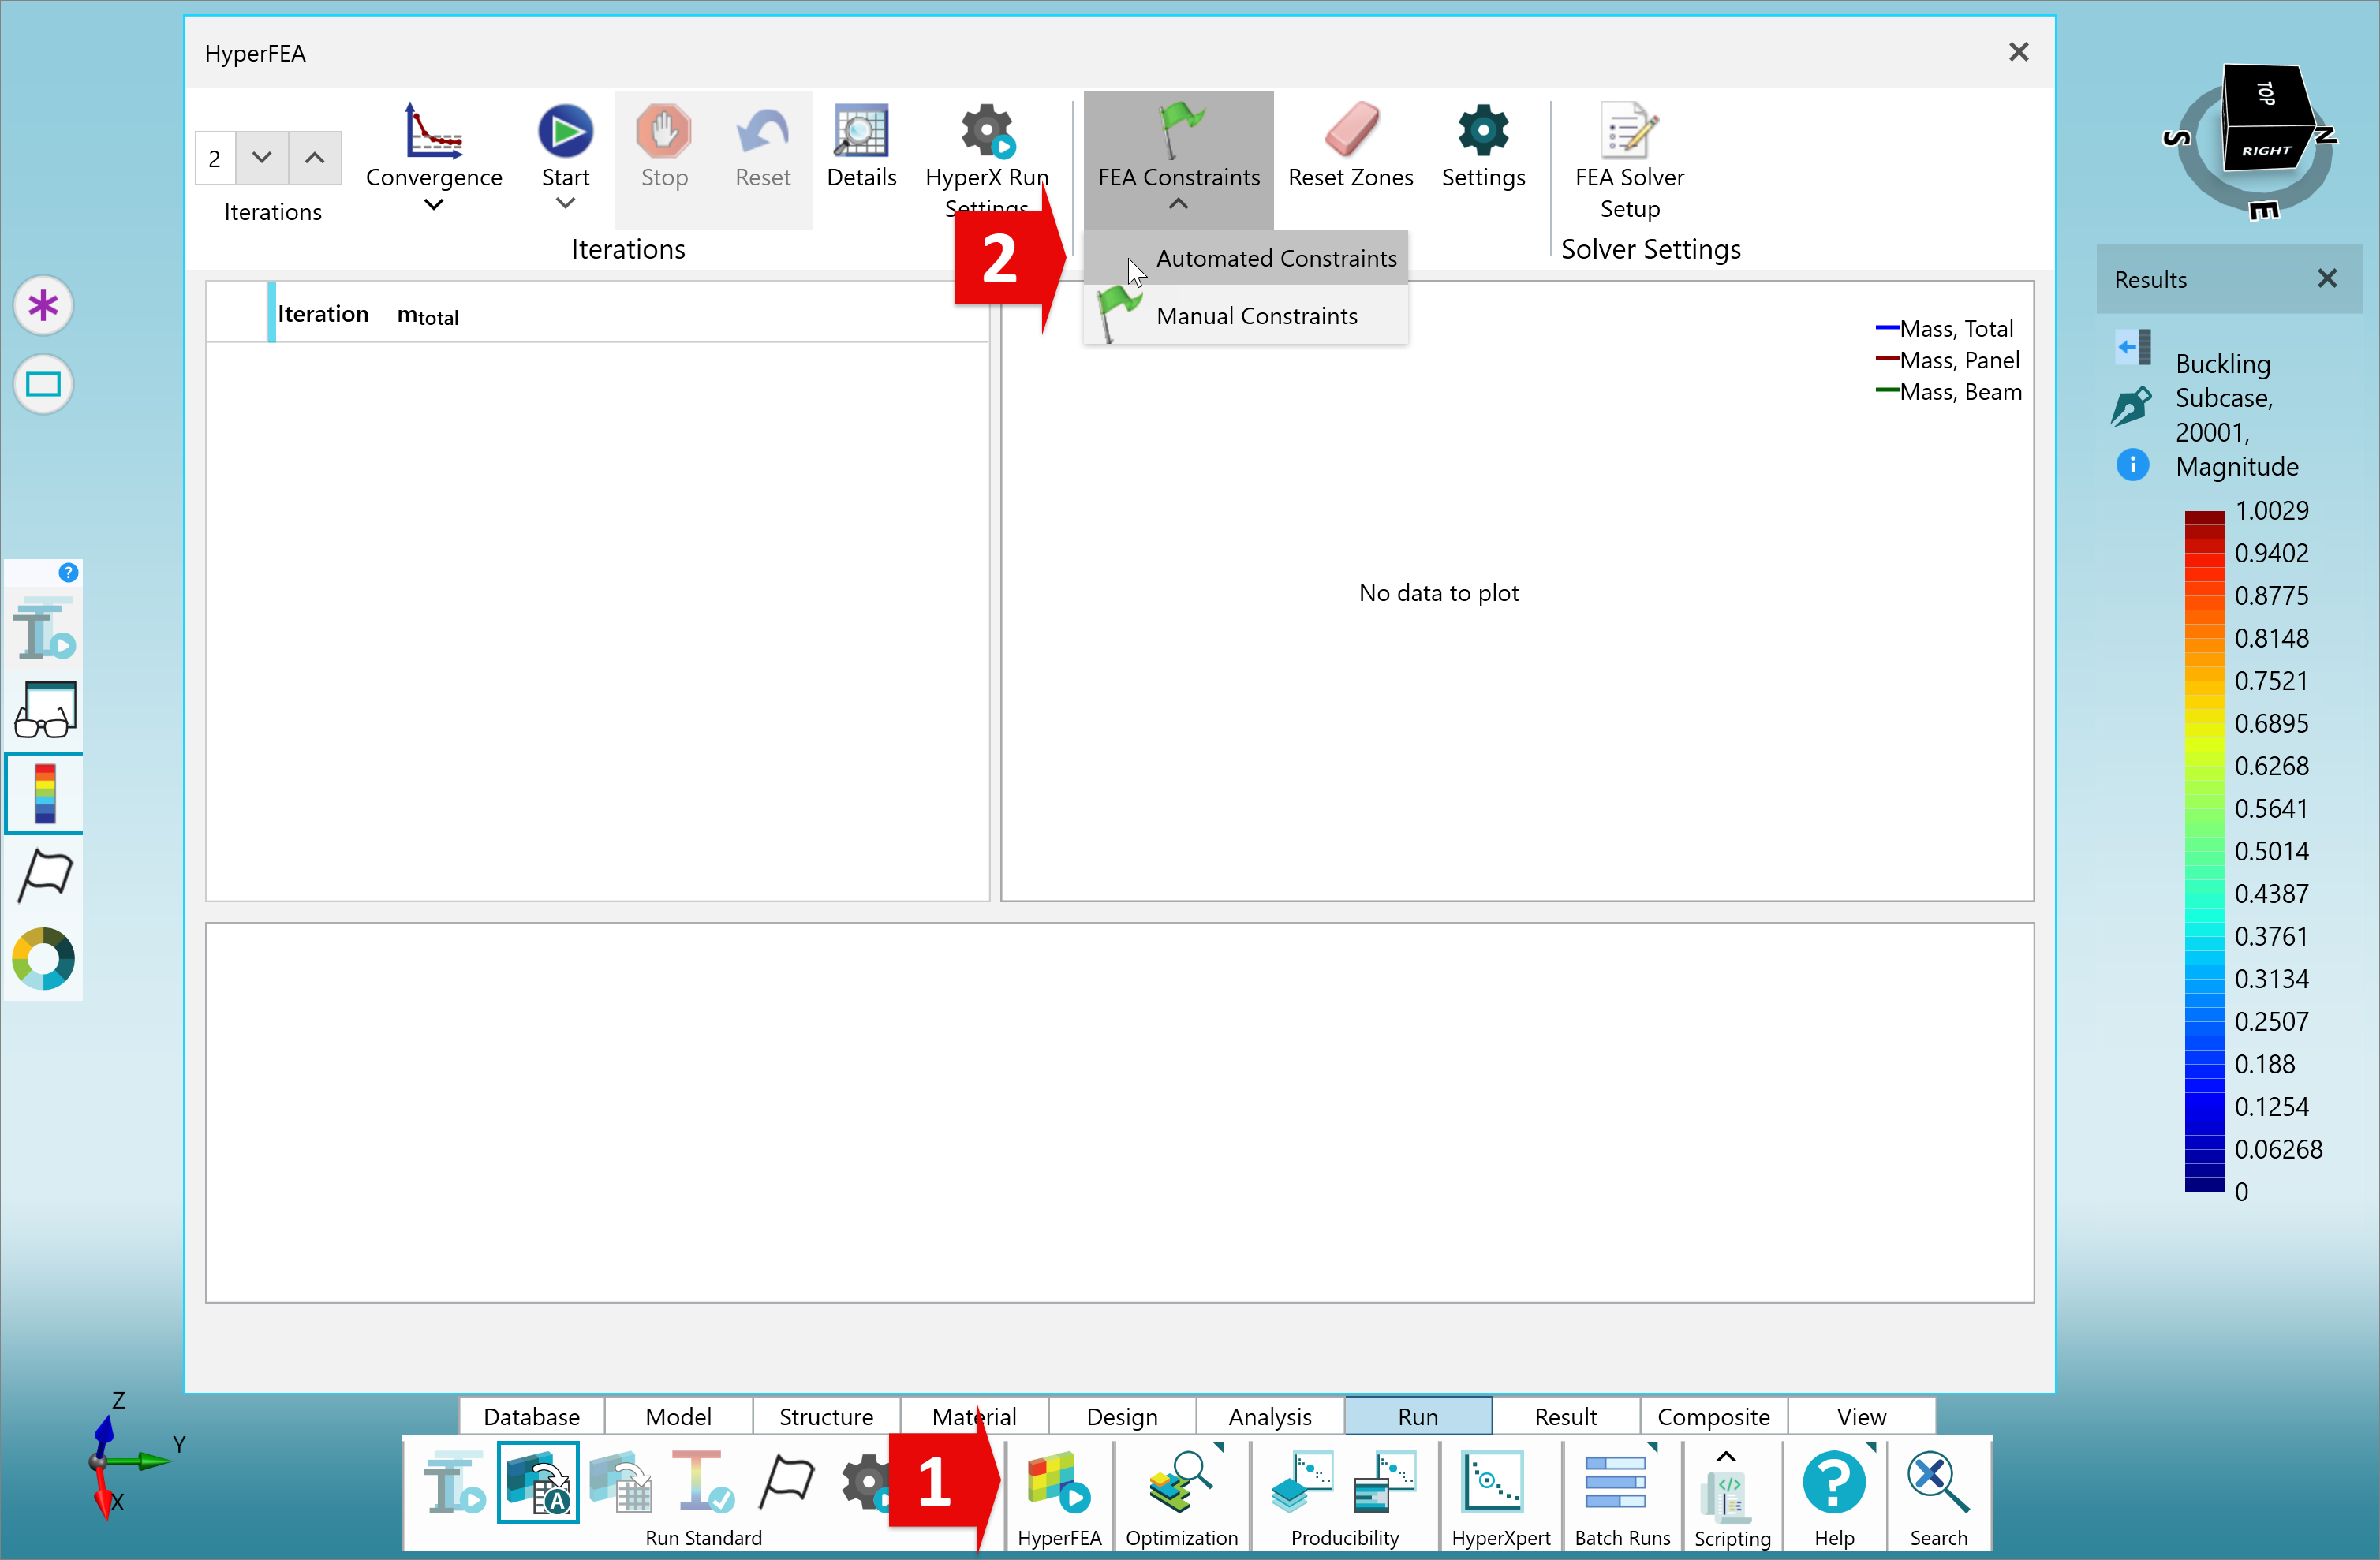Screen dimensions: 2380x1560
Task: Close the HyperFEA dialog
Action: click(x=2019, y=52)
